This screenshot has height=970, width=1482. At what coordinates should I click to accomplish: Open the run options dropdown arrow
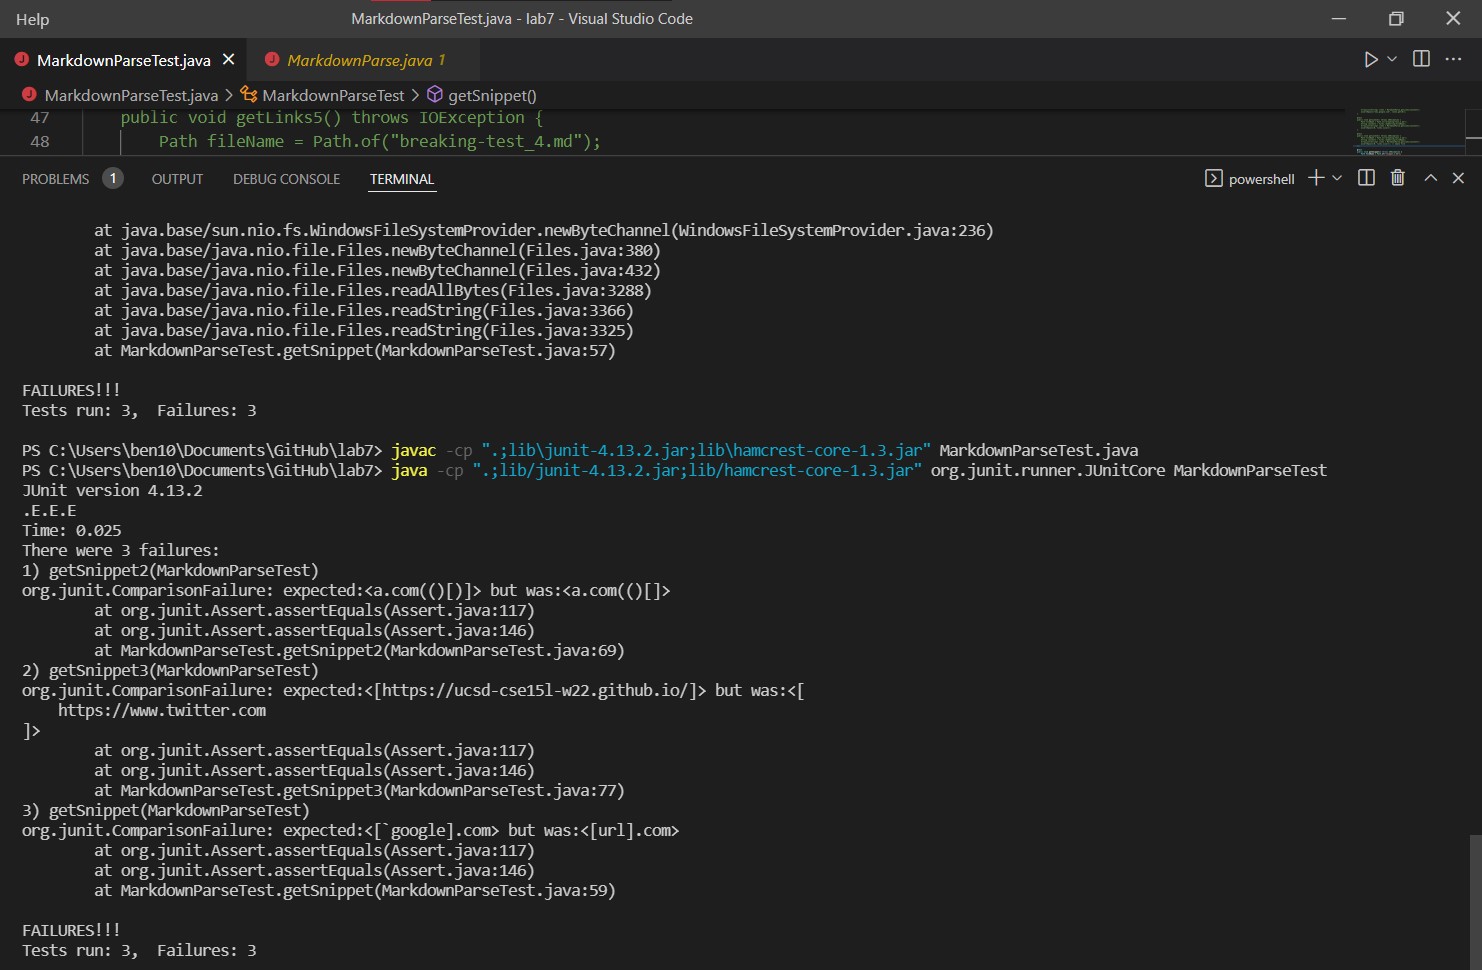1392,60
